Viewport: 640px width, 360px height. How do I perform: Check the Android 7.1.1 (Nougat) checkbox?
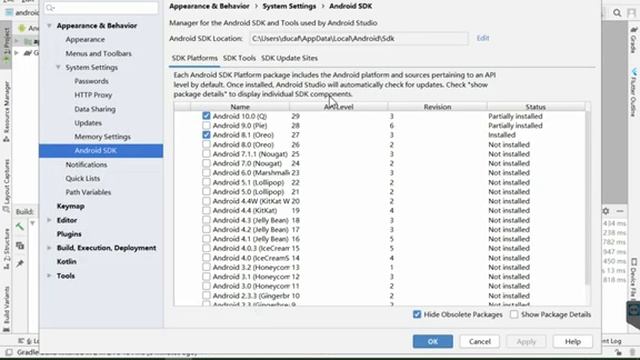[206, 154]
